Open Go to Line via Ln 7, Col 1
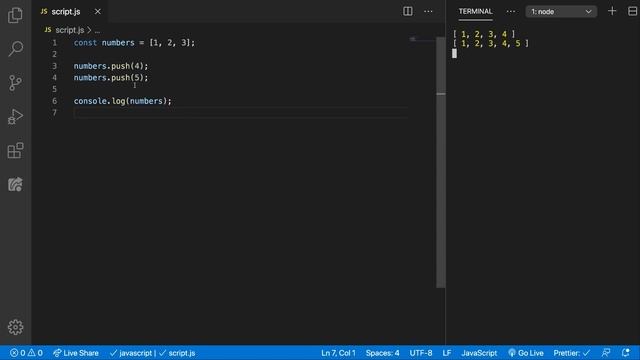 (x=338, y=353)
